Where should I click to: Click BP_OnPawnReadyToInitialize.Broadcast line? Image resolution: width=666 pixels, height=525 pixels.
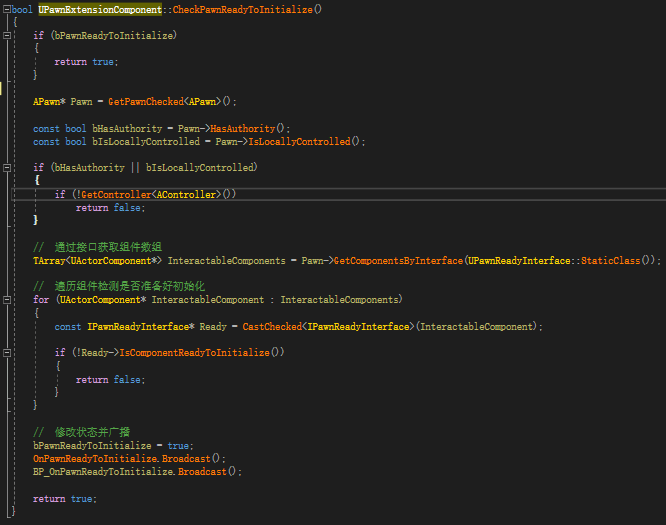[x=137, y=472]
